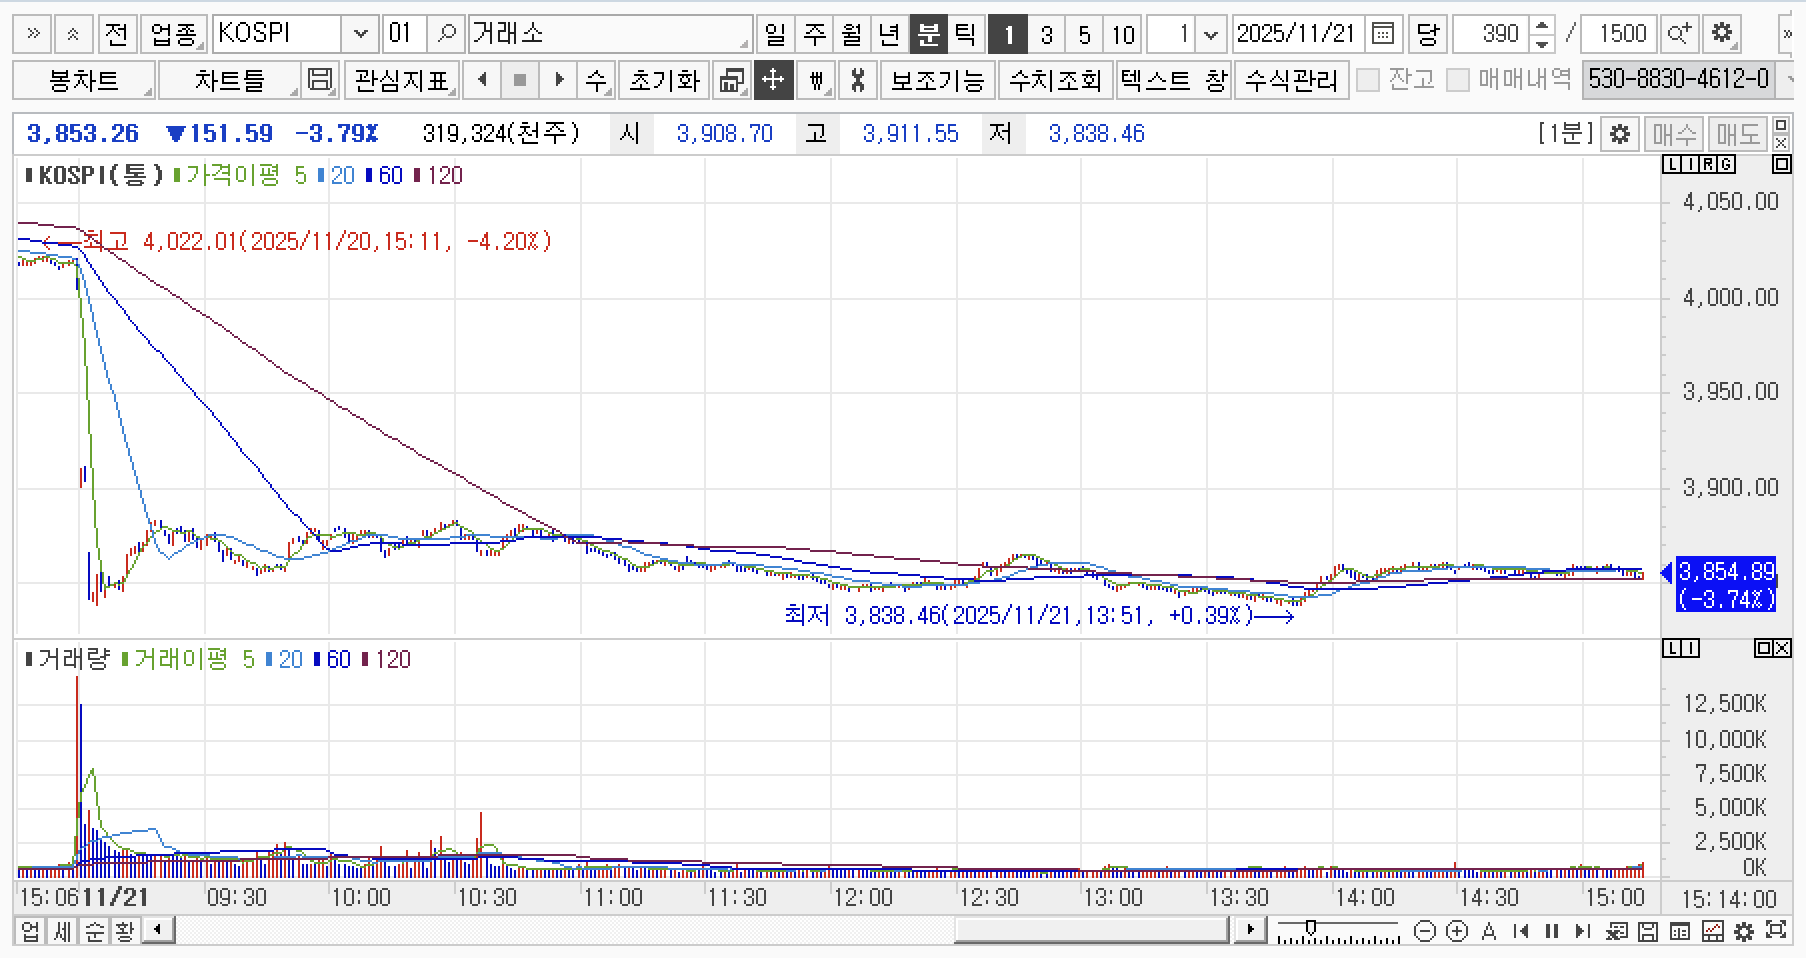Click the stop square button
The image size is (1806, 958).
tap(520, 80)
